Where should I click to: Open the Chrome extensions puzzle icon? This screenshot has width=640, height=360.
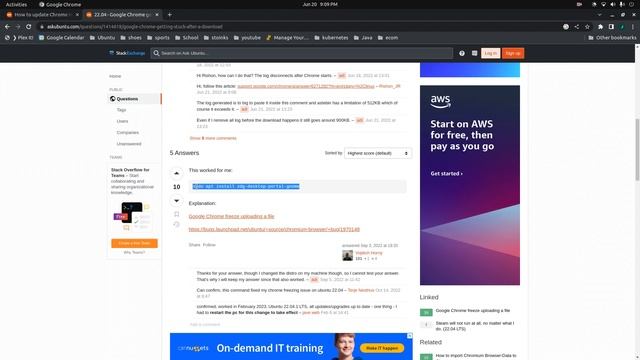coord(600,27)
